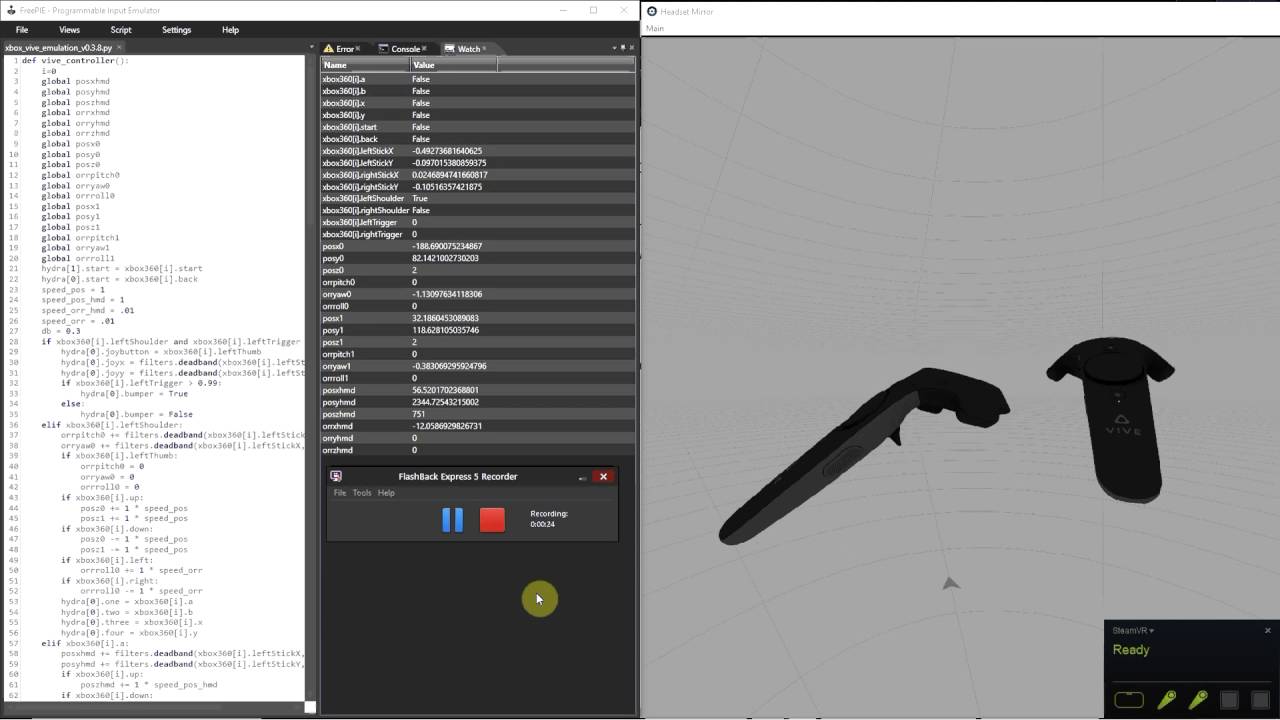The width and height of the screenshot is (1280, 720).
Task: Minimize the FlashBack Express recorder
Action: click(x=582, y=477)
